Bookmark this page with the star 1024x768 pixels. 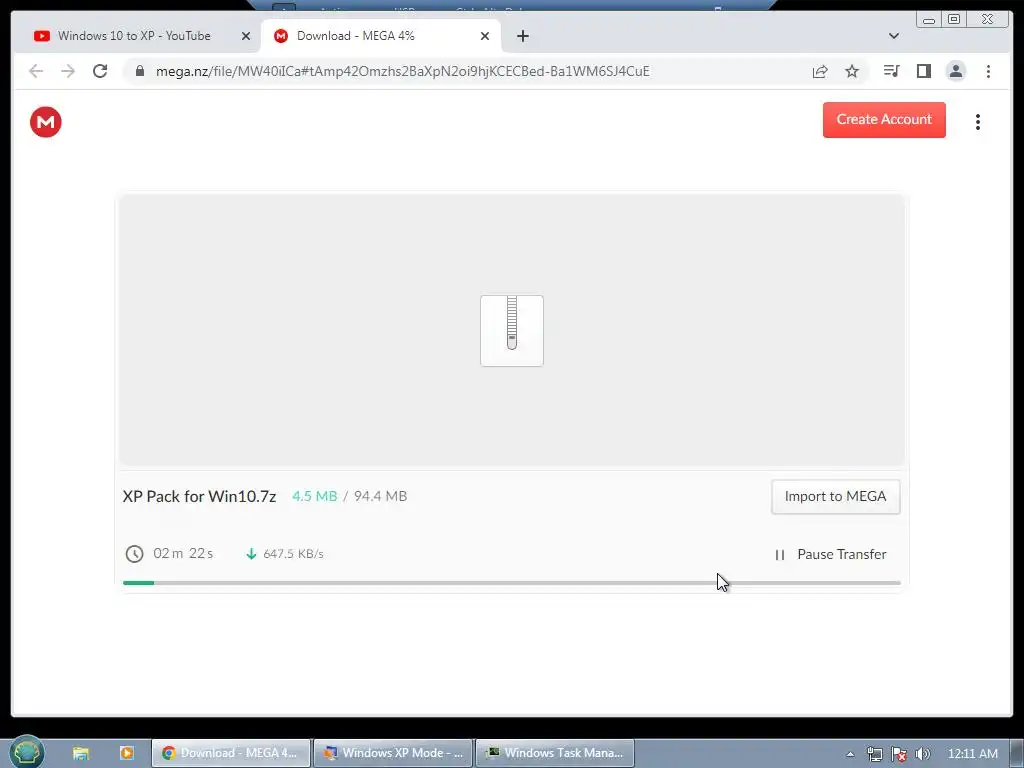pyautogui.click(x=852, y=71)
